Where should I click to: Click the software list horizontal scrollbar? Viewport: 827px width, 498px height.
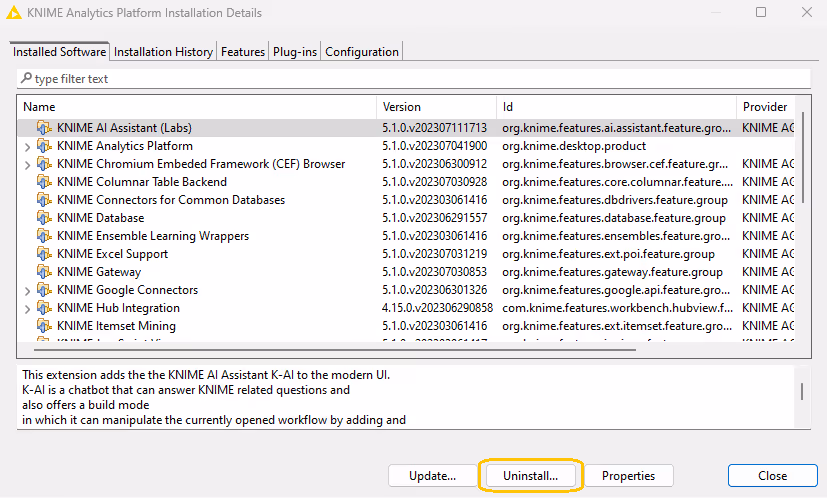335,349
